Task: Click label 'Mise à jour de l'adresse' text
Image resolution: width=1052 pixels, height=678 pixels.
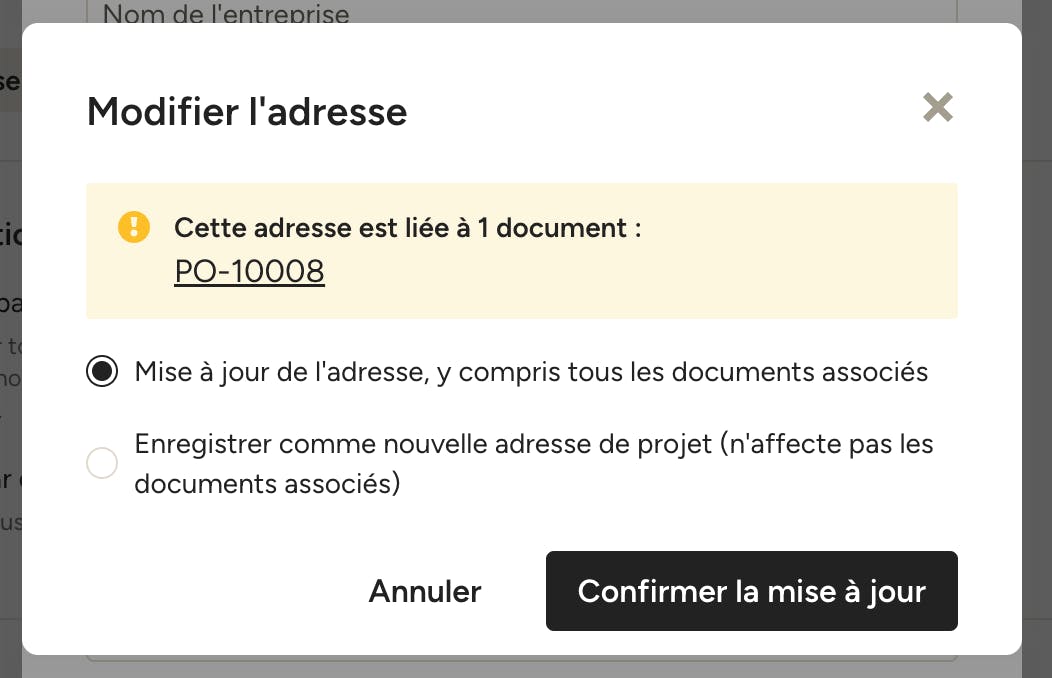Action: tap(280, 372)
